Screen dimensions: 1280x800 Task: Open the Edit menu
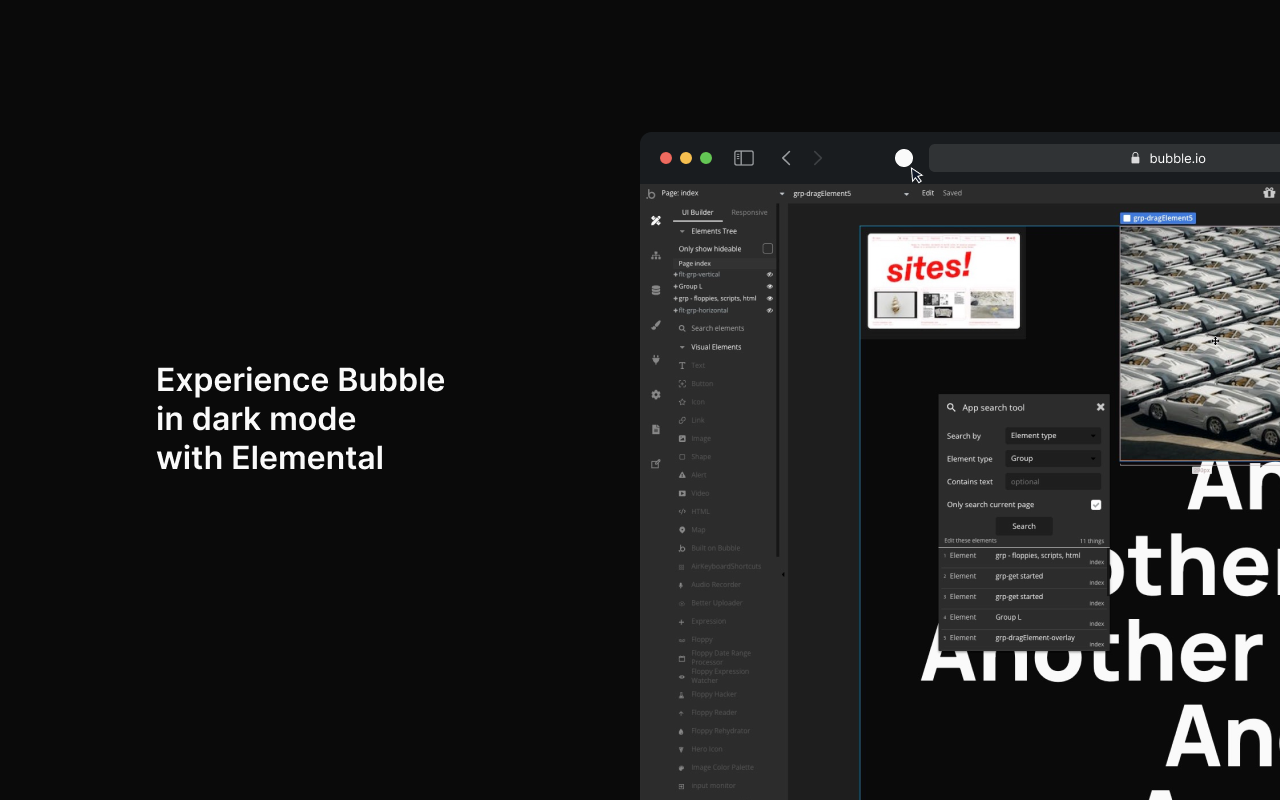928,193
